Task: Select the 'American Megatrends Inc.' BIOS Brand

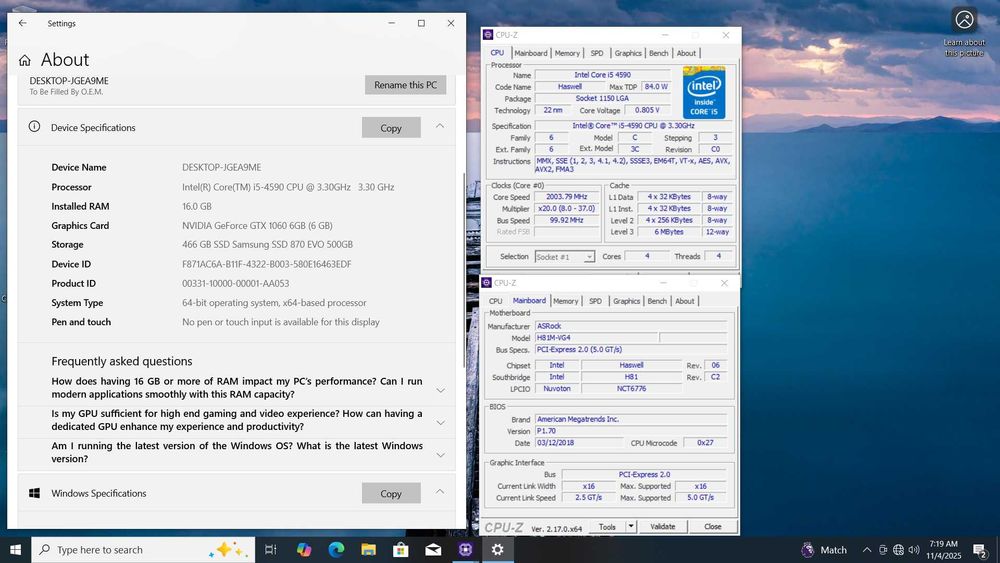Action: click(x=631, y=419)
